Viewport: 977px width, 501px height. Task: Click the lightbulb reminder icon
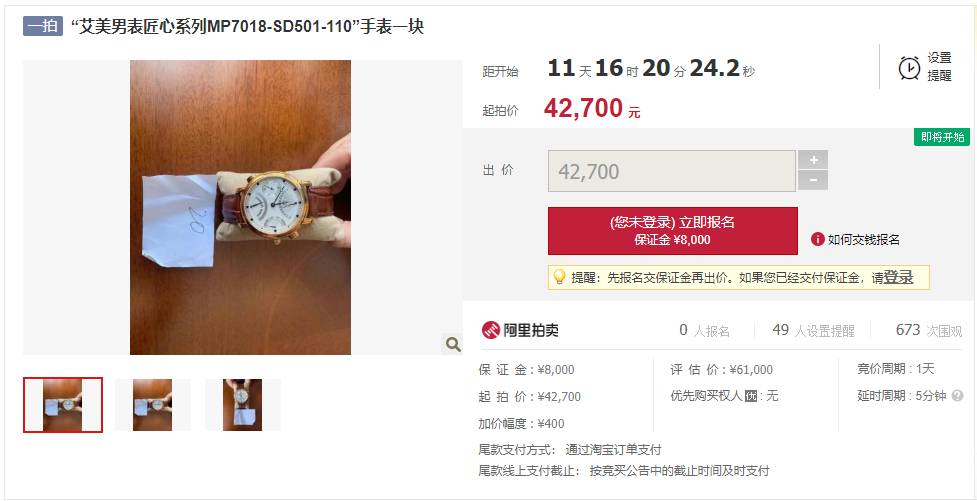560,277
